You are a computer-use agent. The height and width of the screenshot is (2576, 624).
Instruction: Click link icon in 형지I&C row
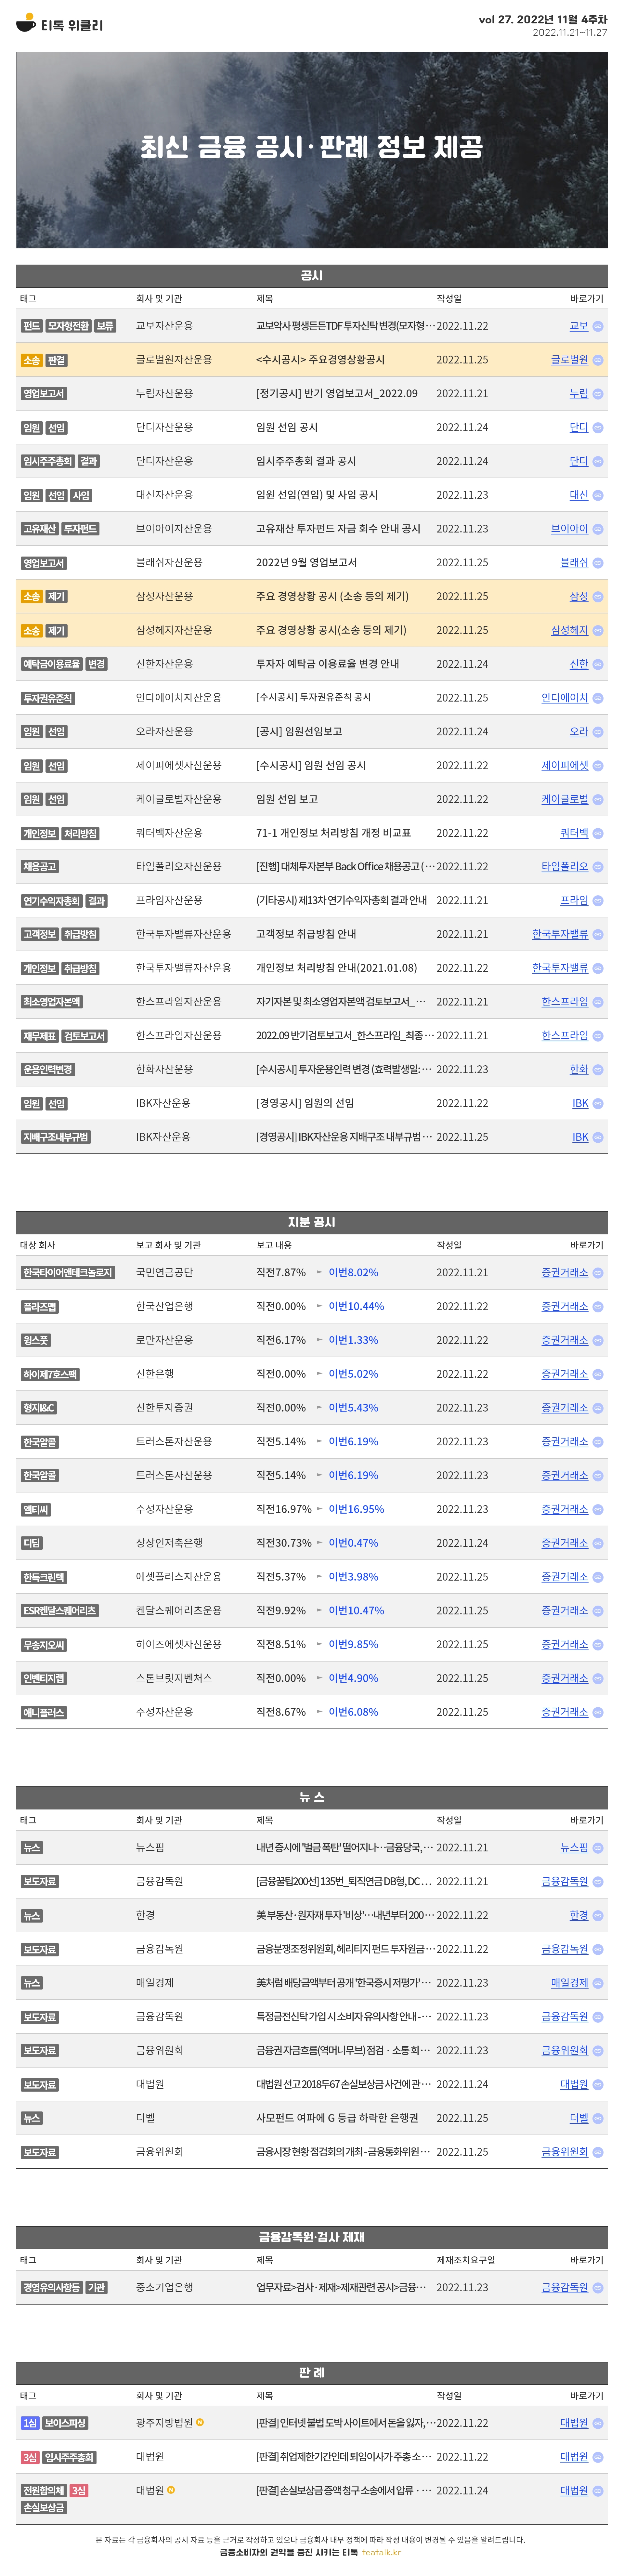(x=598, y=1408)
